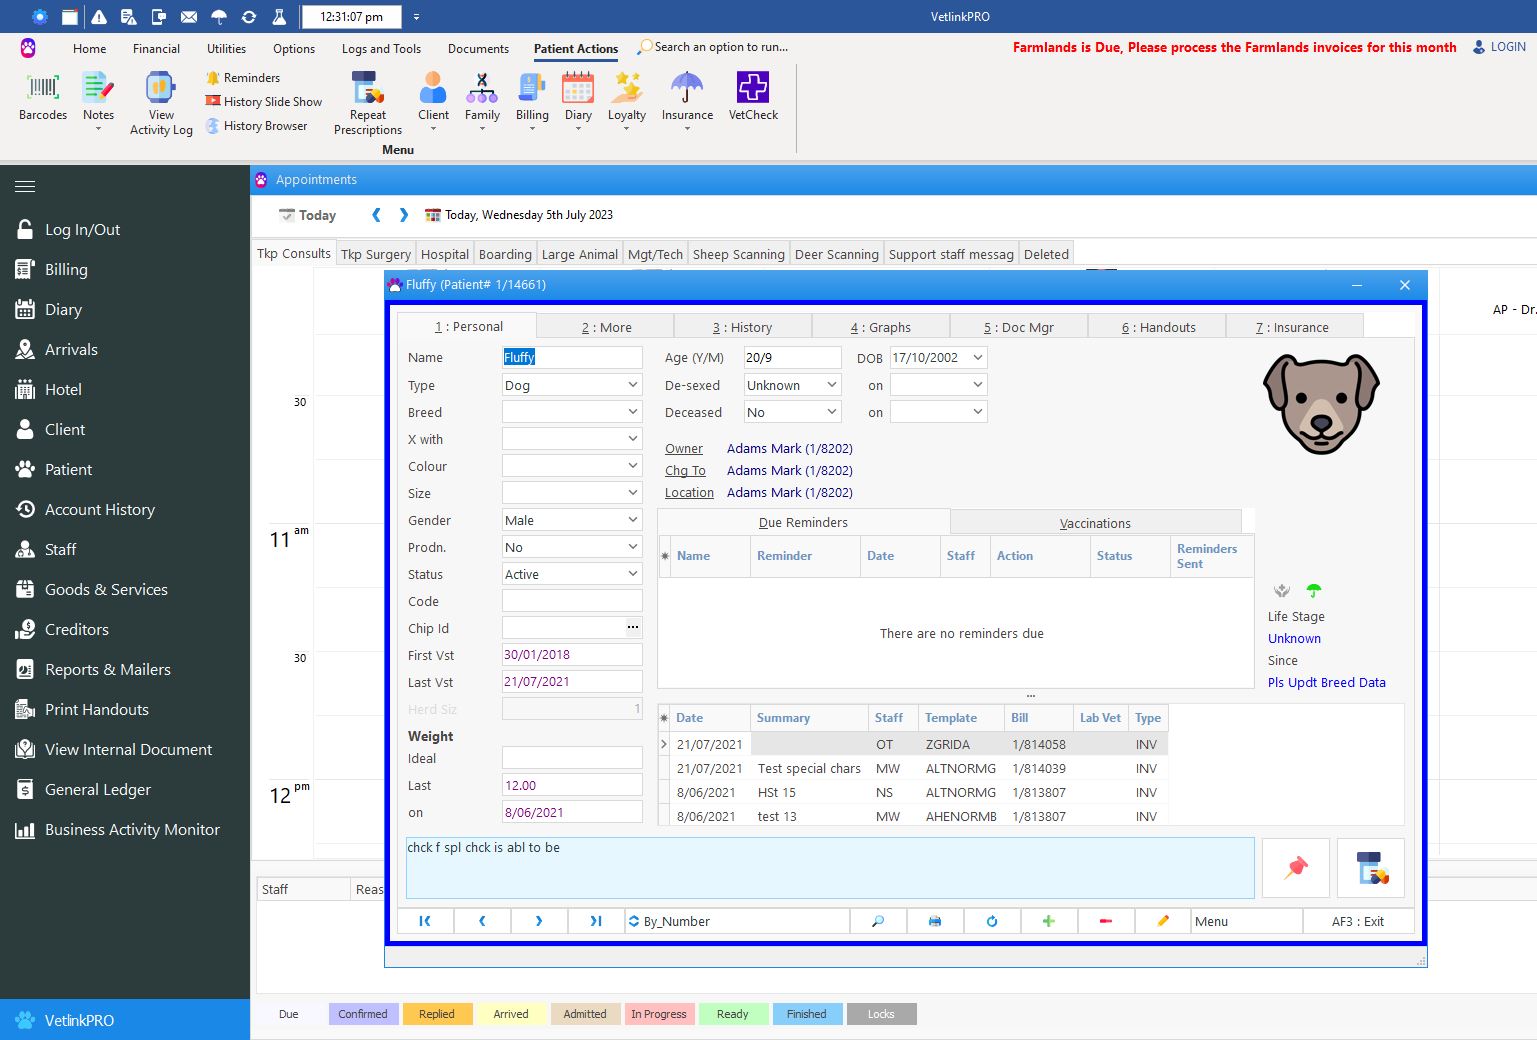Switch to the 3 : History tab
This screenshot has height=1040, width=1537.
pyautogui.click(x=743, y=326)
